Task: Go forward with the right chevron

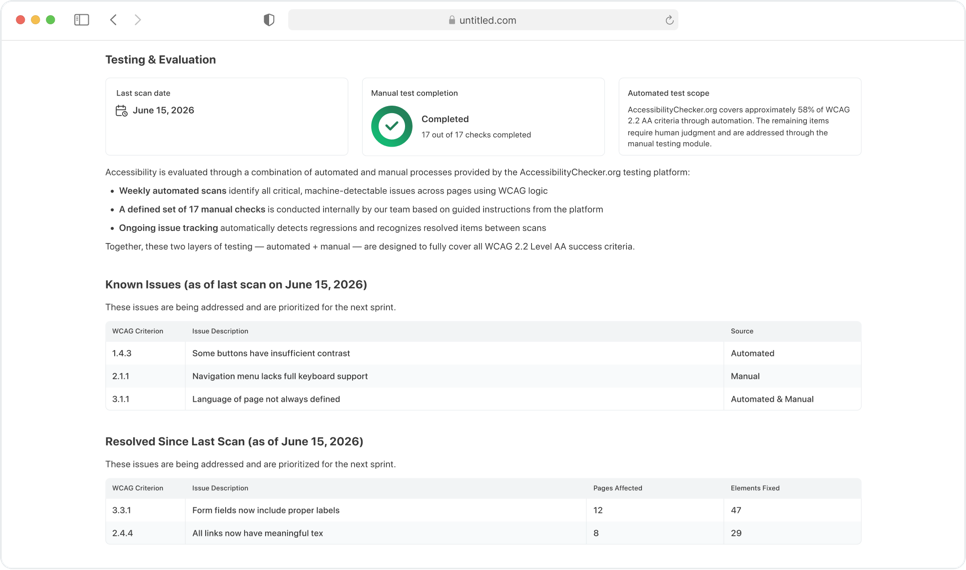Action: (x=137, y=20)
